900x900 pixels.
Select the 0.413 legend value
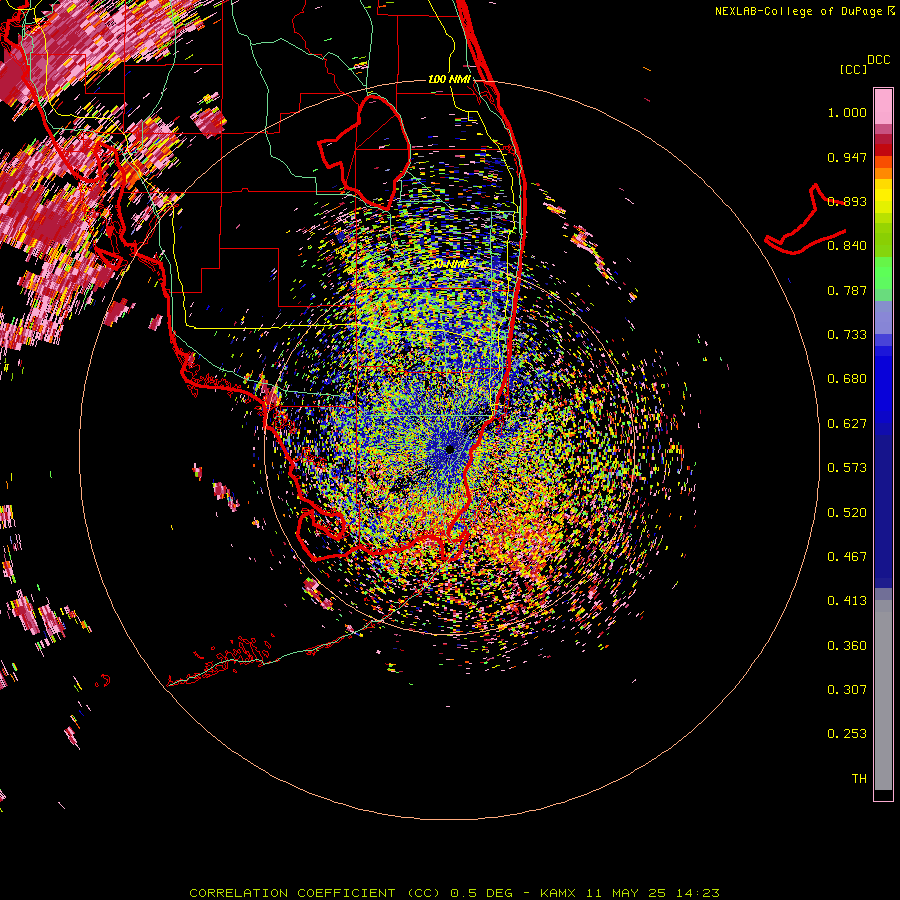pyautogui.click(x=847, y=601)
